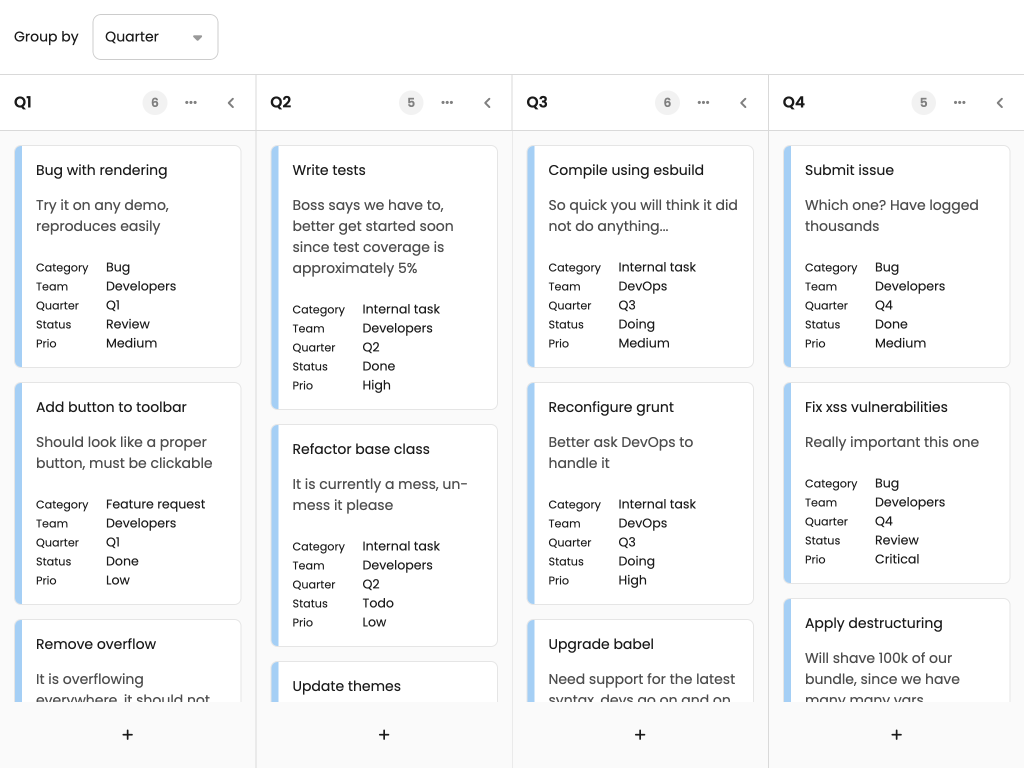Open the Group by dropdown
The image size is (1024, 768).
pos(155,36)
